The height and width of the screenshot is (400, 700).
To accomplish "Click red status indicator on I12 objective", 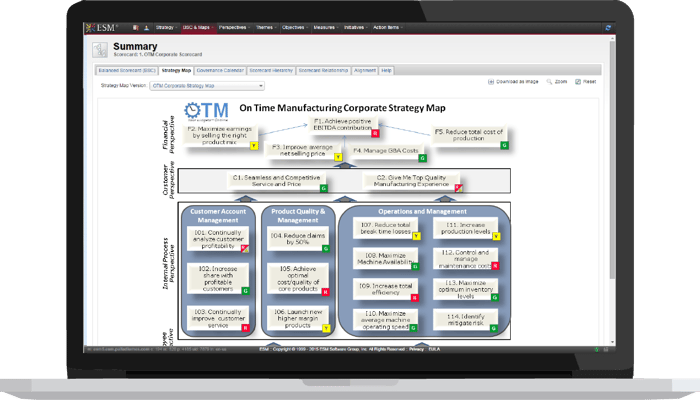I will click(x=495, y=266).
